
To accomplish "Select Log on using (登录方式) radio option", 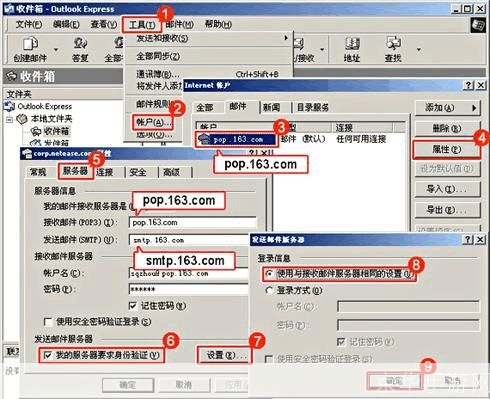I will [269, 291].
